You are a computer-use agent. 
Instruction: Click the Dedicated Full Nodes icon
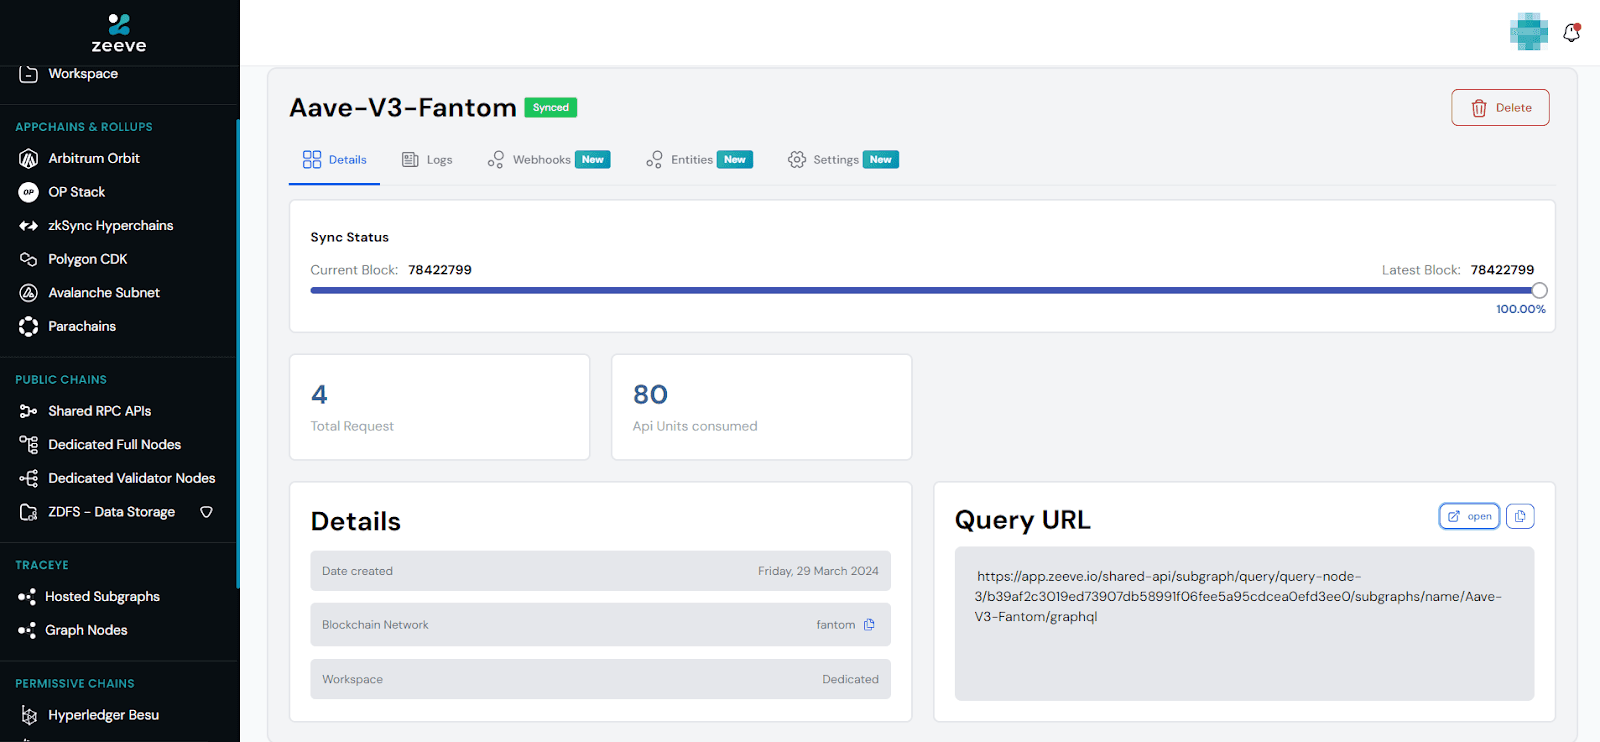click(x=29, y=444)
